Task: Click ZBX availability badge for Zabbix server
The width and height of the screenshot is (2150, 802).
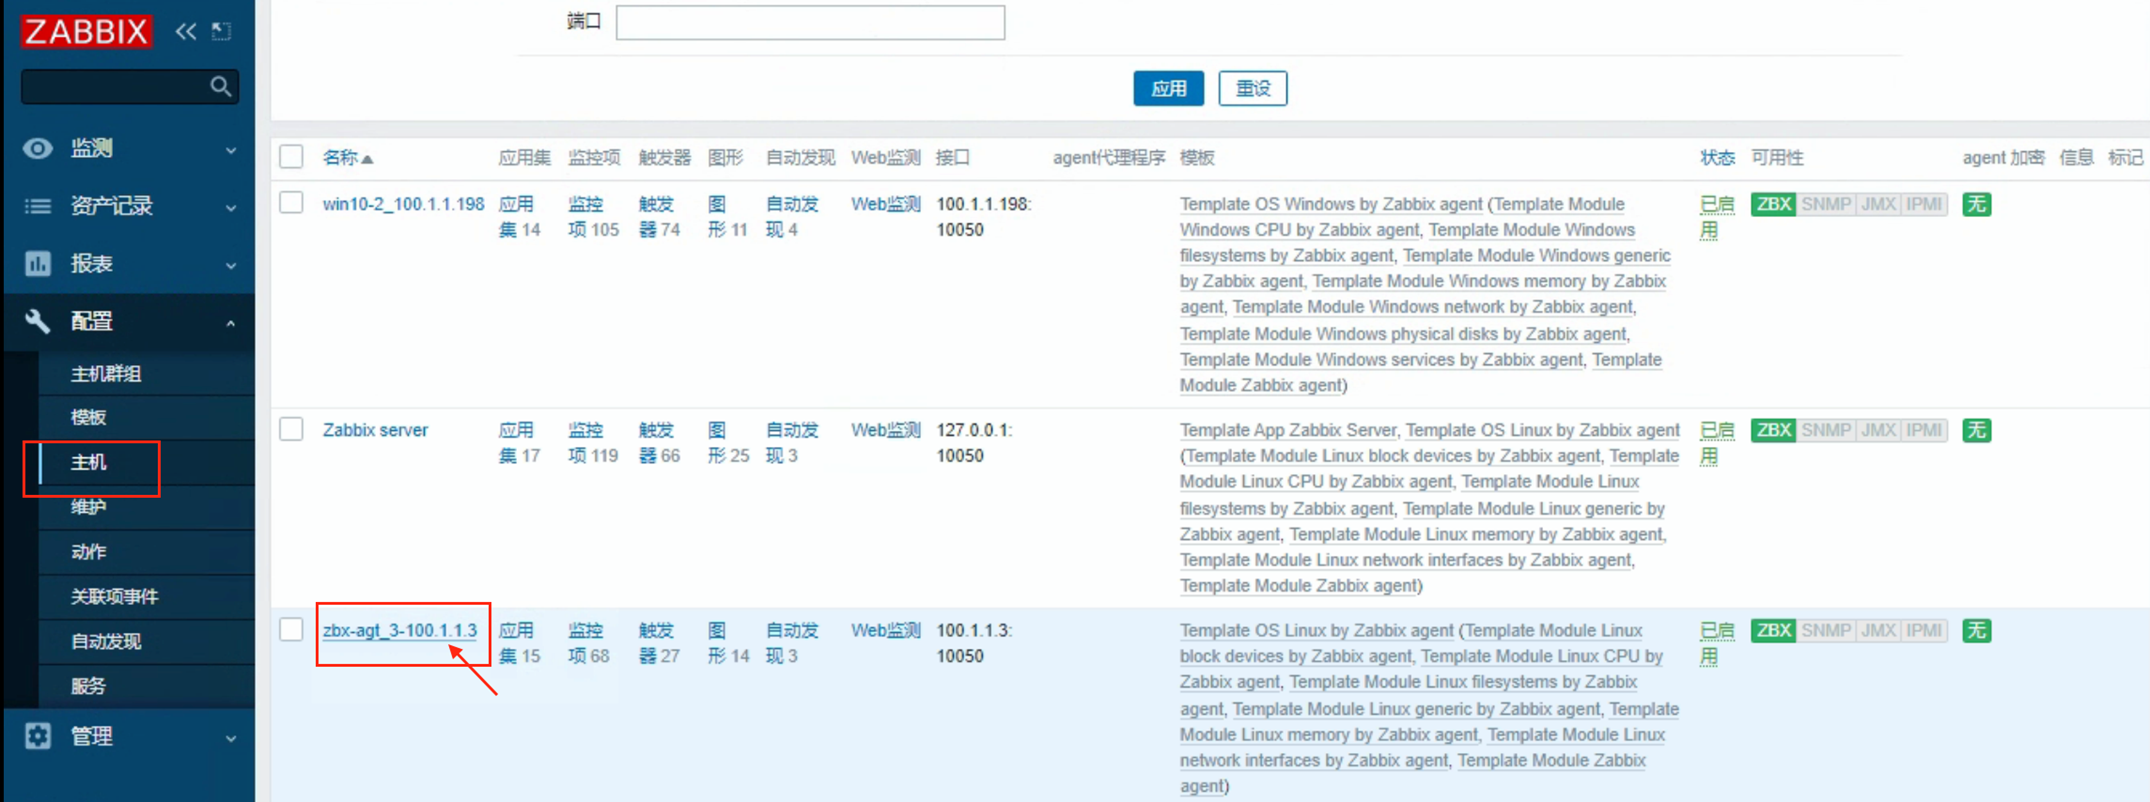Action: [1773, 430]
